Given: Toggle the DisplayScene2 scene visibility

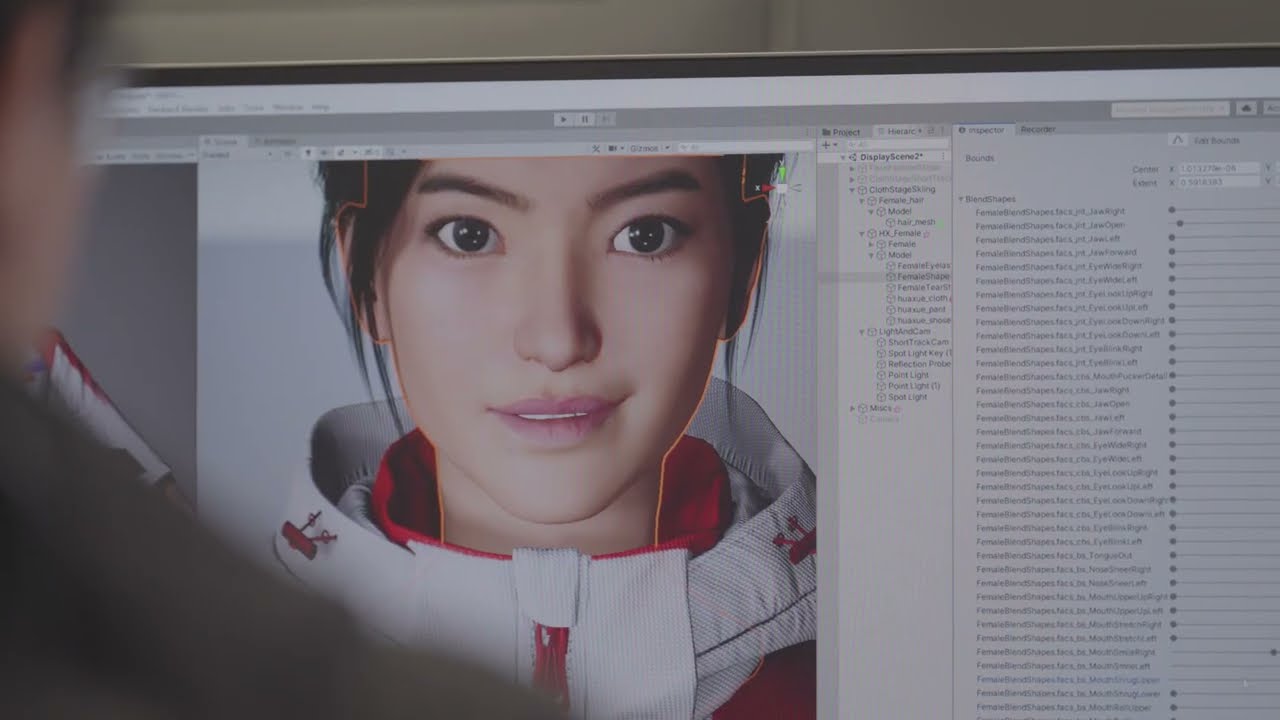Looking at the screenshot, I should click(x=843, y=157).
